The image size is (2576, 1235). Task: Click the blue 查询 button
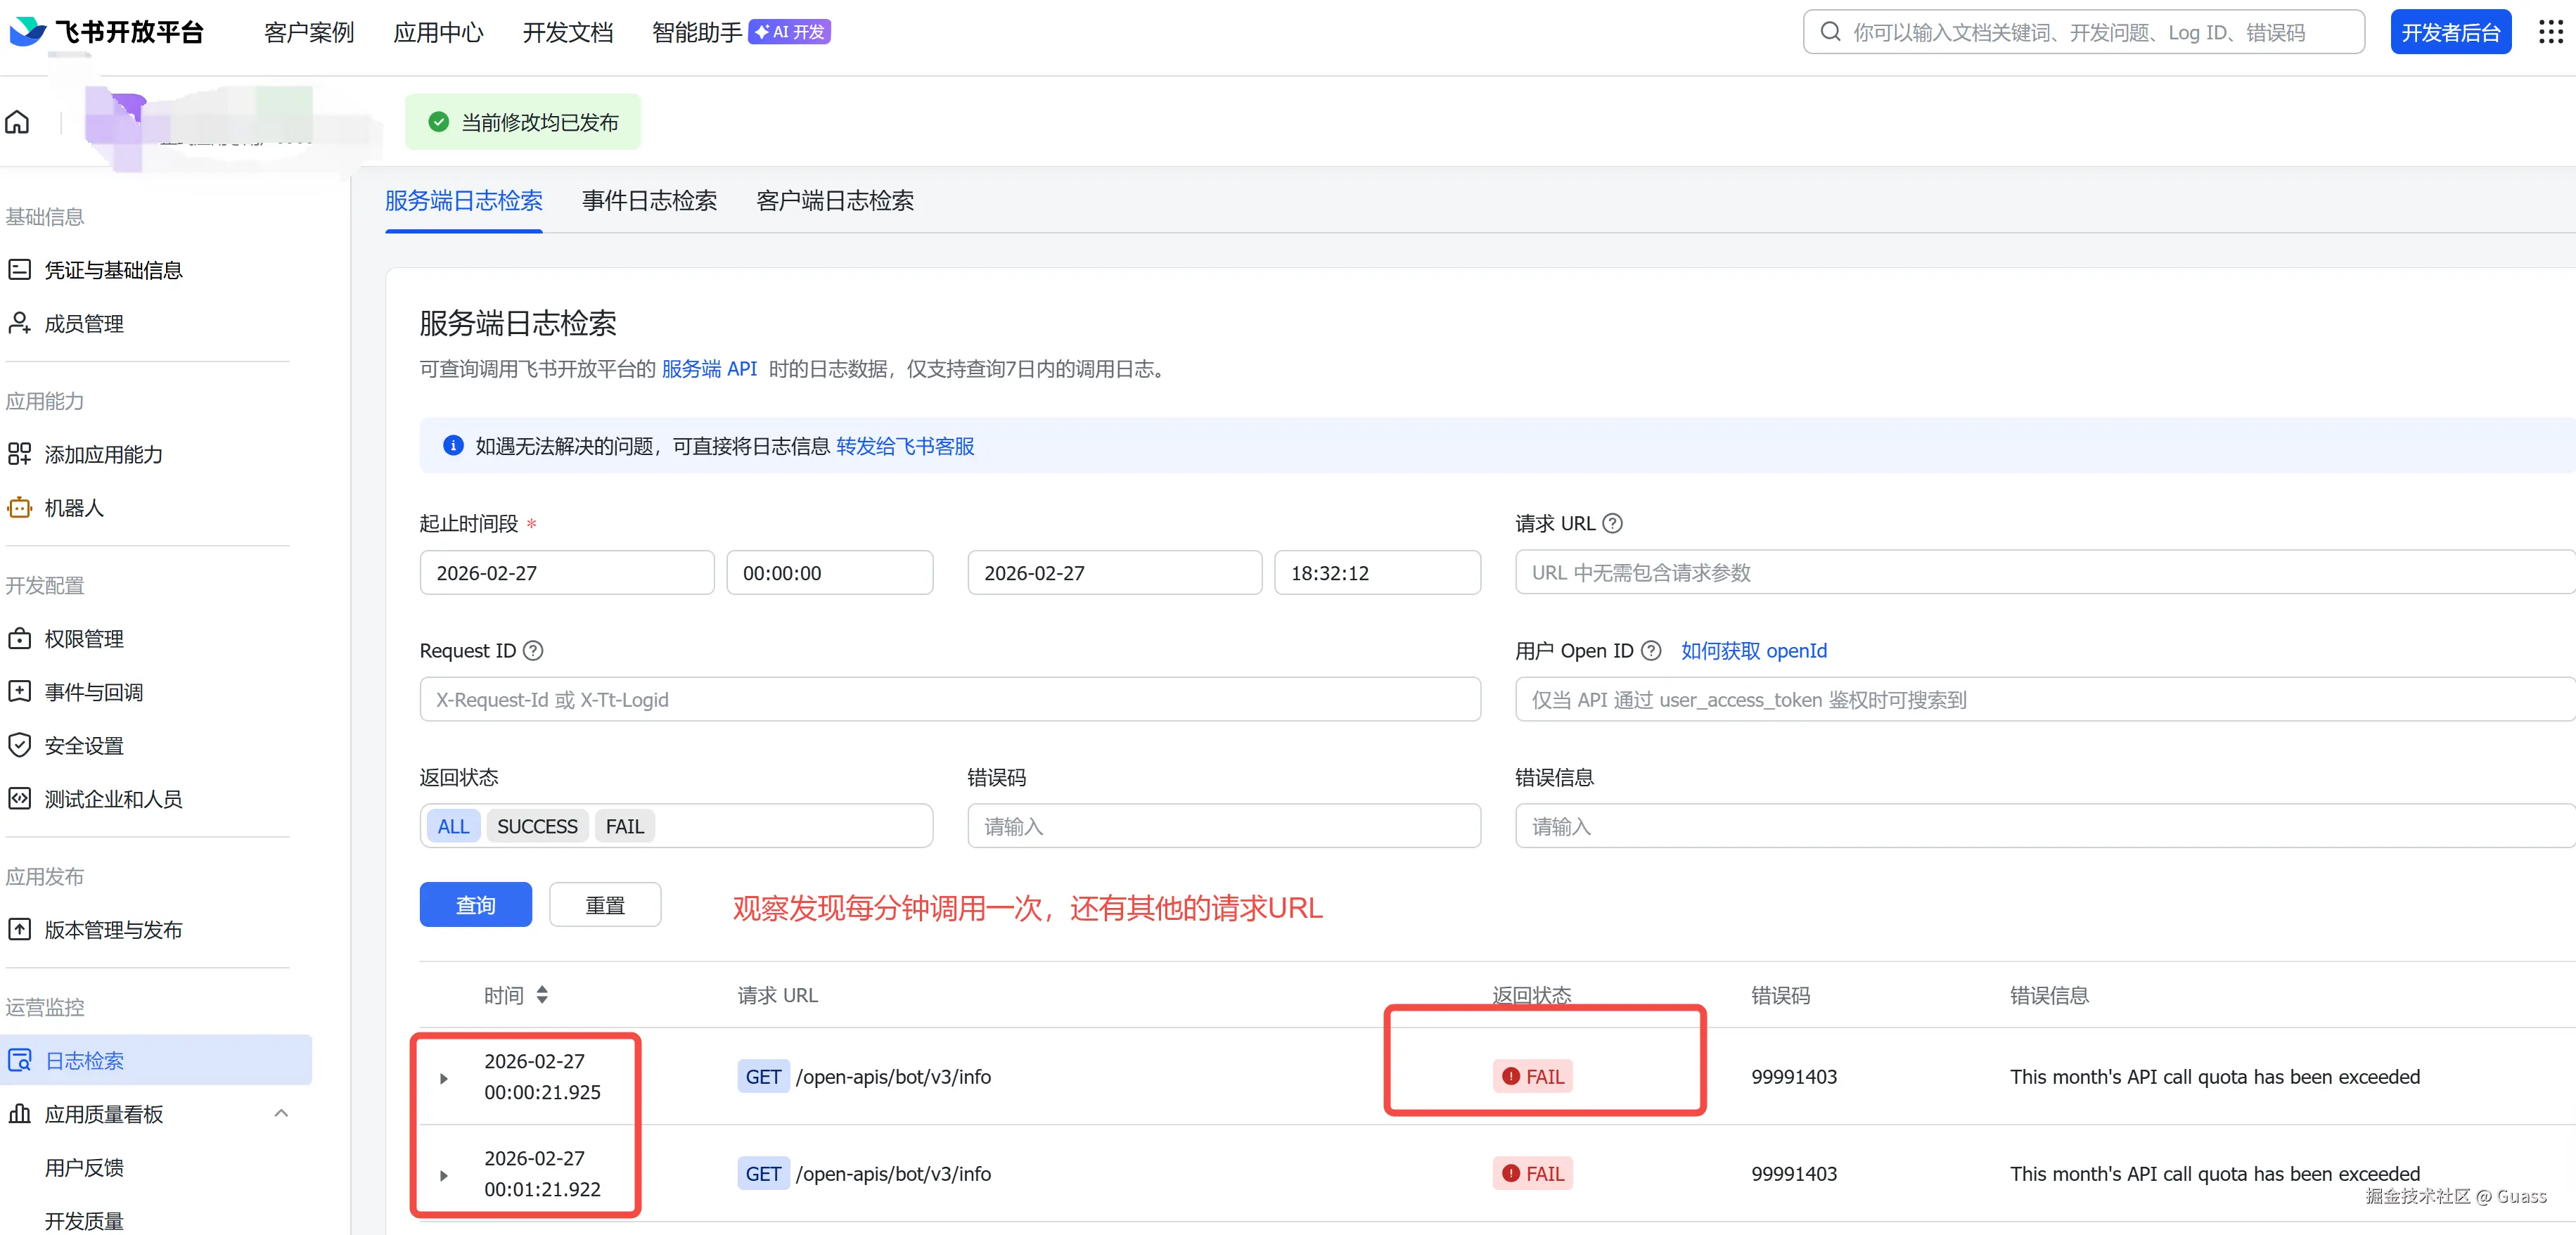click(475, 905)
